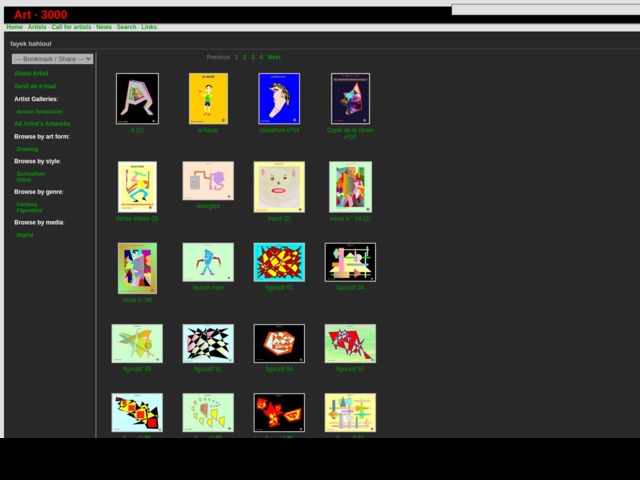Viewport: 640px width, 480px height.
Task: Open the 'al kazar' artwork thumbnail
Action: tap(208, 98)
